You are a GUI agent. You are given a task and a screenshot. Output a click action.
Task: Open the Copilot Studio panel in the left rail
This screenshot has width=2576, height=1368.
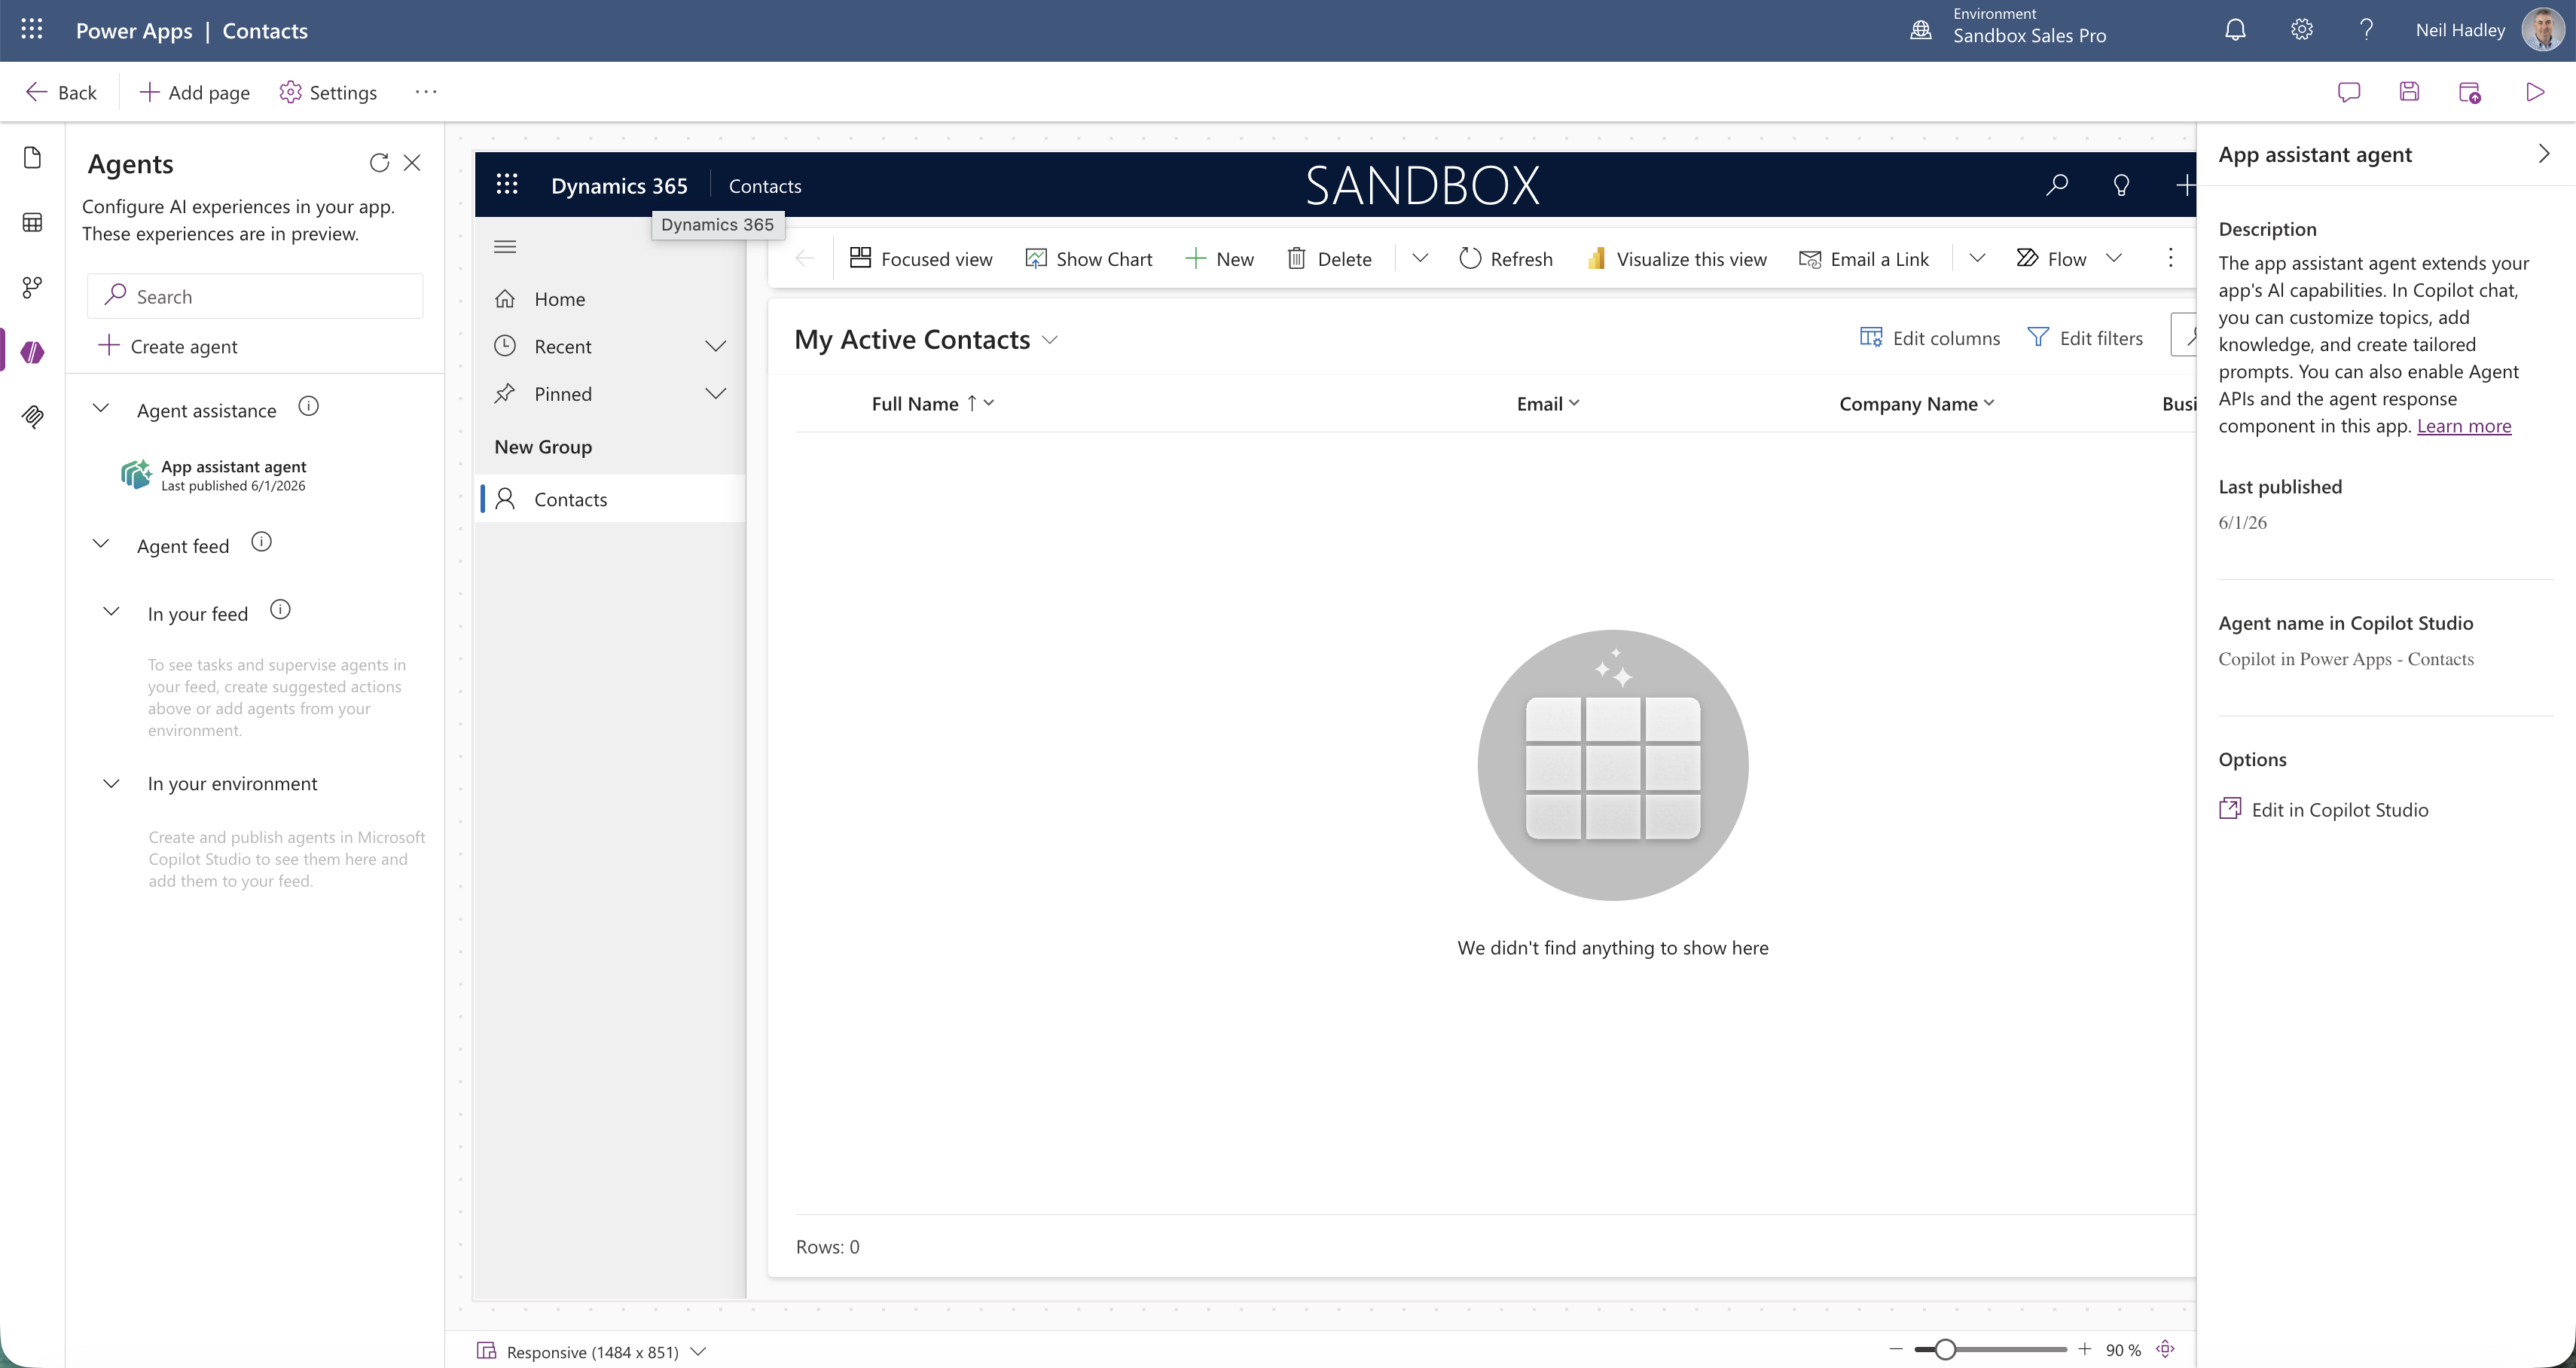point(32,416)
